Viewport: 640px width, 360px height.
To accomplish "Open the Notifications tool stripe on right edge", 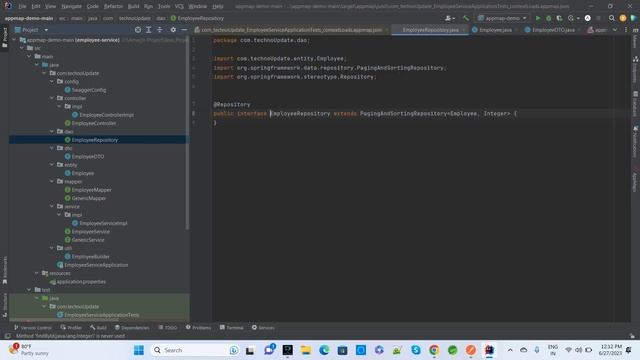I will [635, 142].
